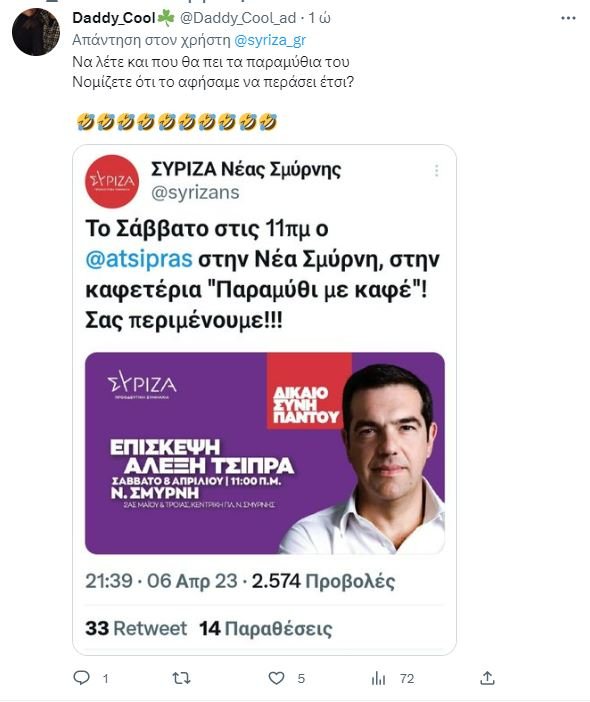Open the @atsipras mention link
This screenshot has height=702, width=590.
pyautogui.click(x=139, y=259)
